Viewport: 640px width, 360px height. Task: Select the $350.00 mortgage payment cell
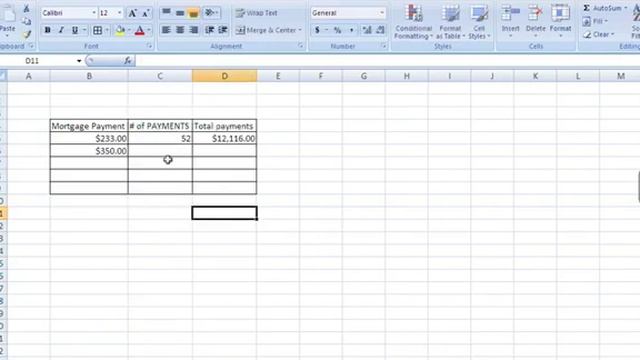tap(89, 151)
